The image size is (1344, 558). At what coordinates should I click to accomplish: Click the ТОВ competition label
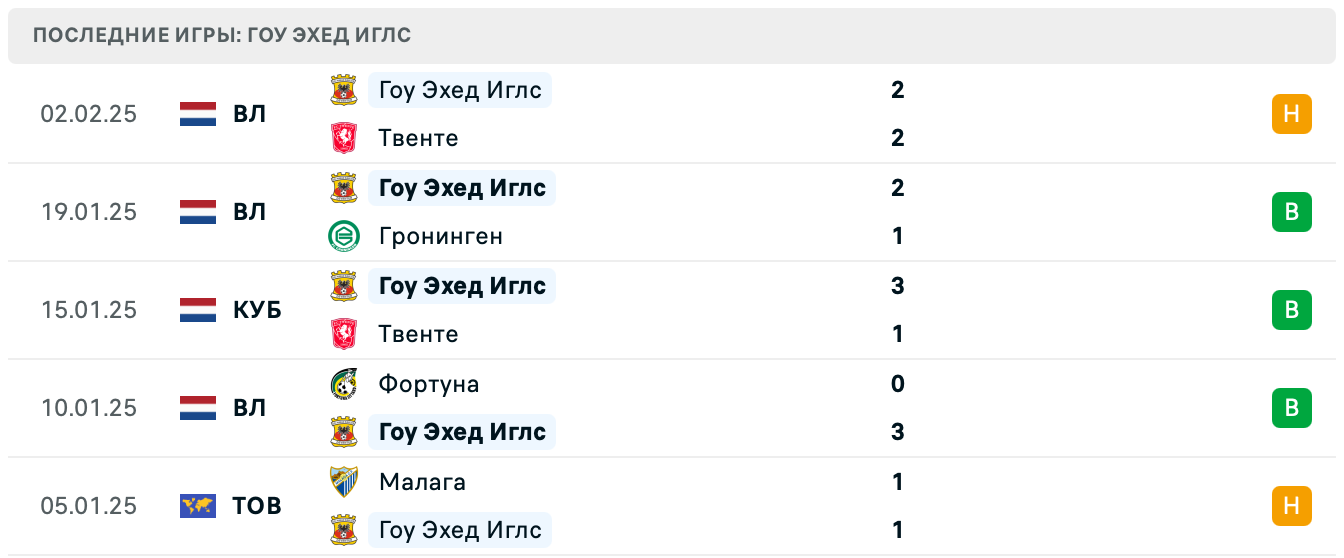pyautogui.click(x=257, y=506)
